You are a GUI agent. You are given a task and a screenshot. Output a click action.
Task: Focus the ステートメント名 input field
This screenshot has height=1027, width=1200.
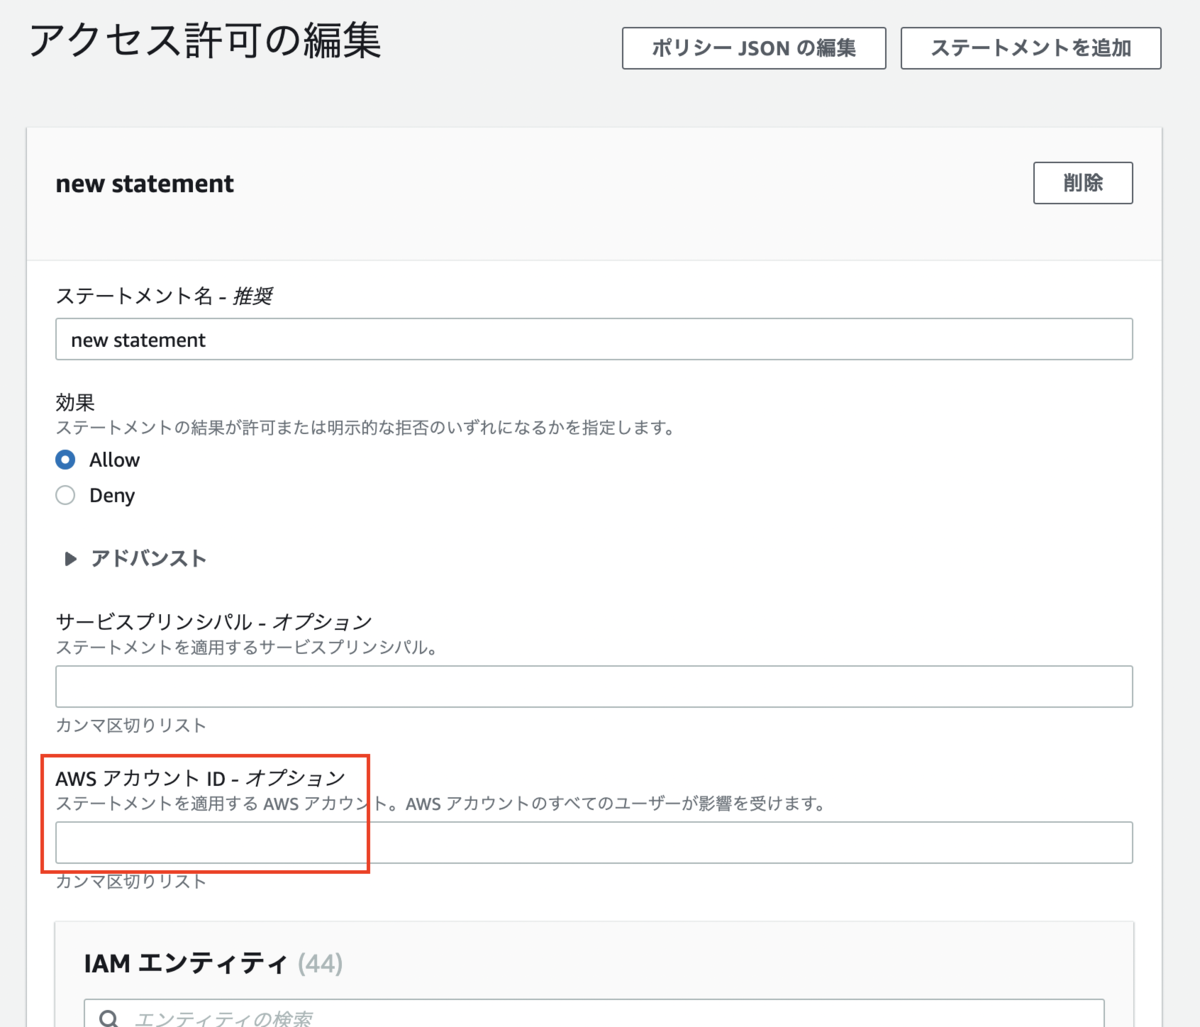[x=594, y=340]
